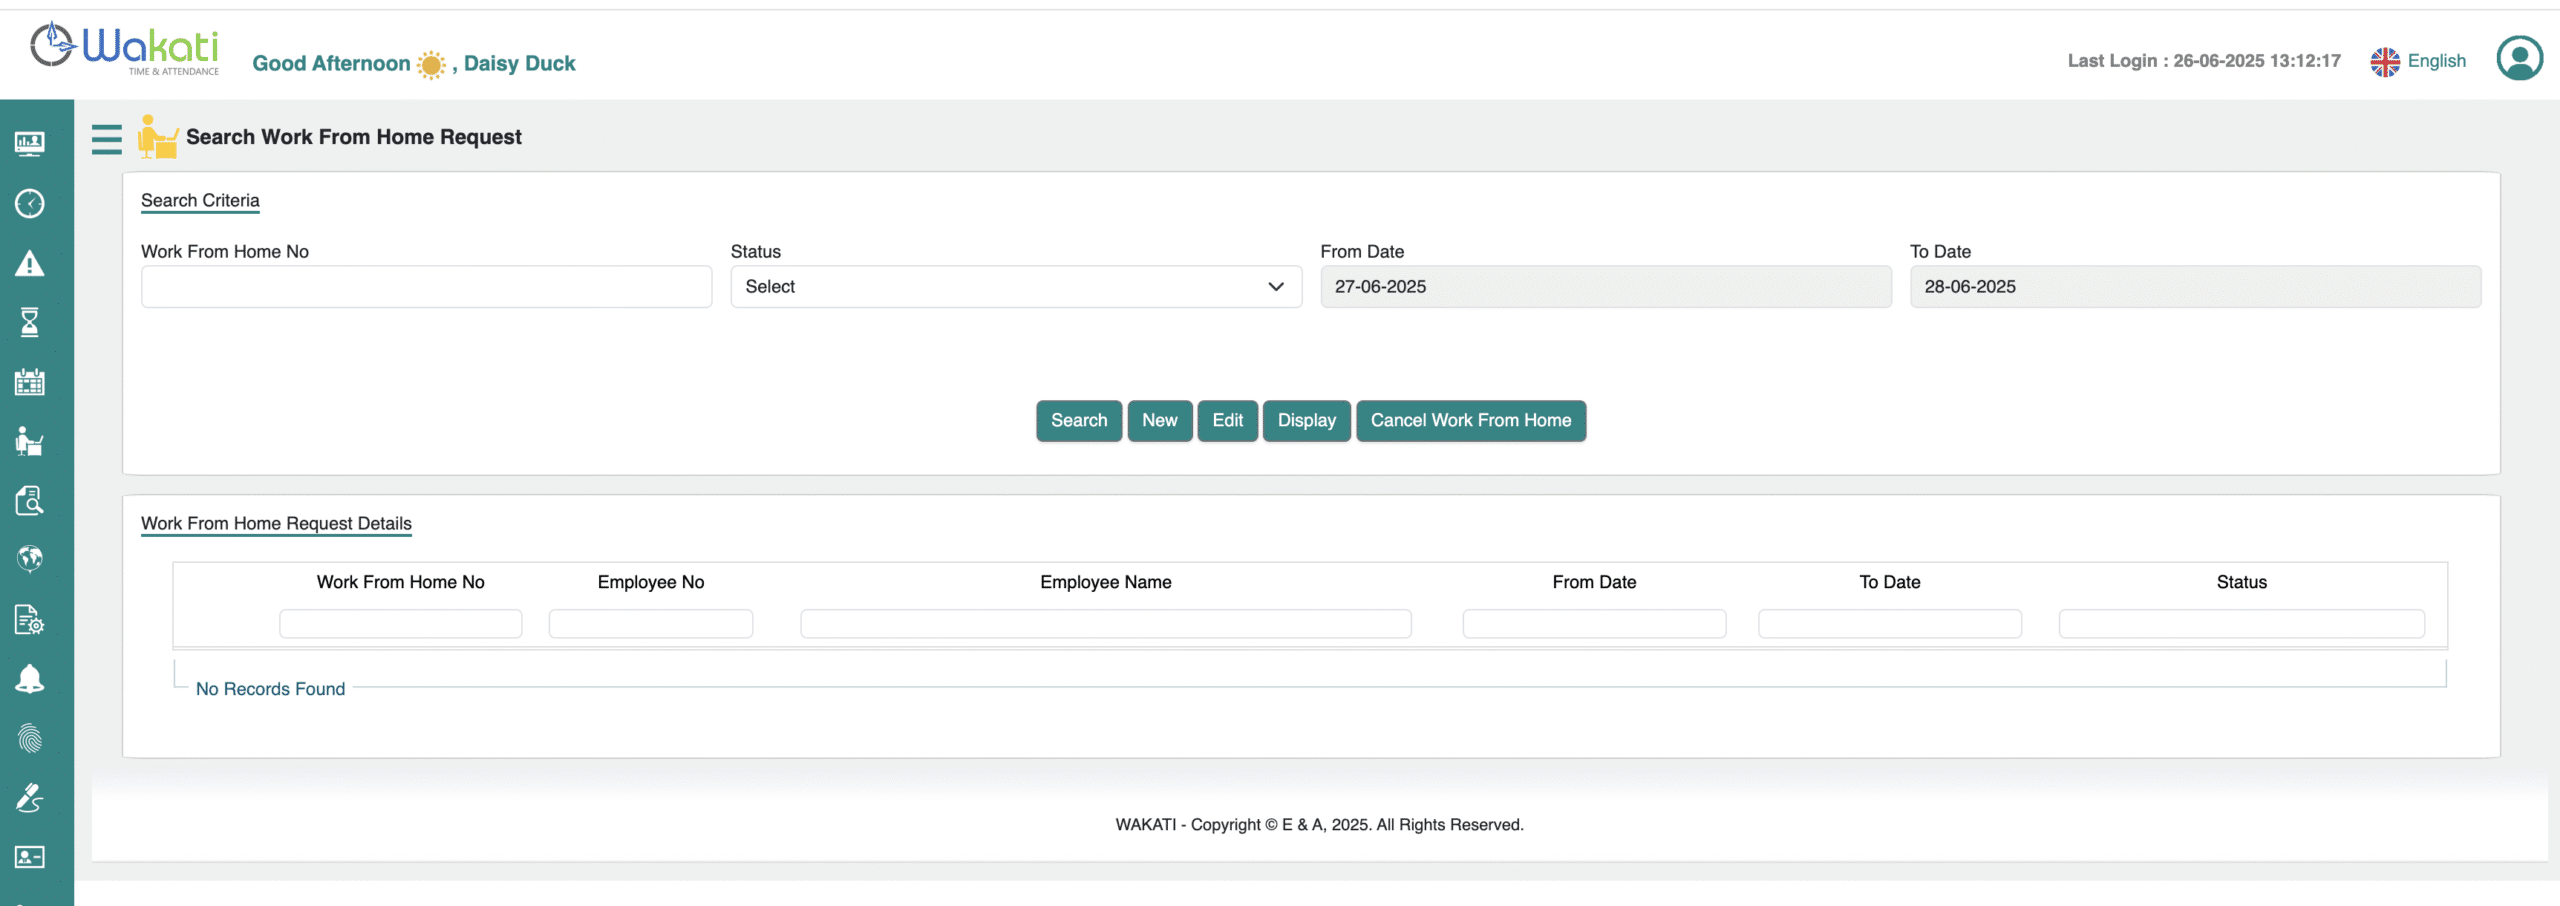2560x906 pixels.
Task: Open the From Date picker field
Action: click(x=1605, y=287)
